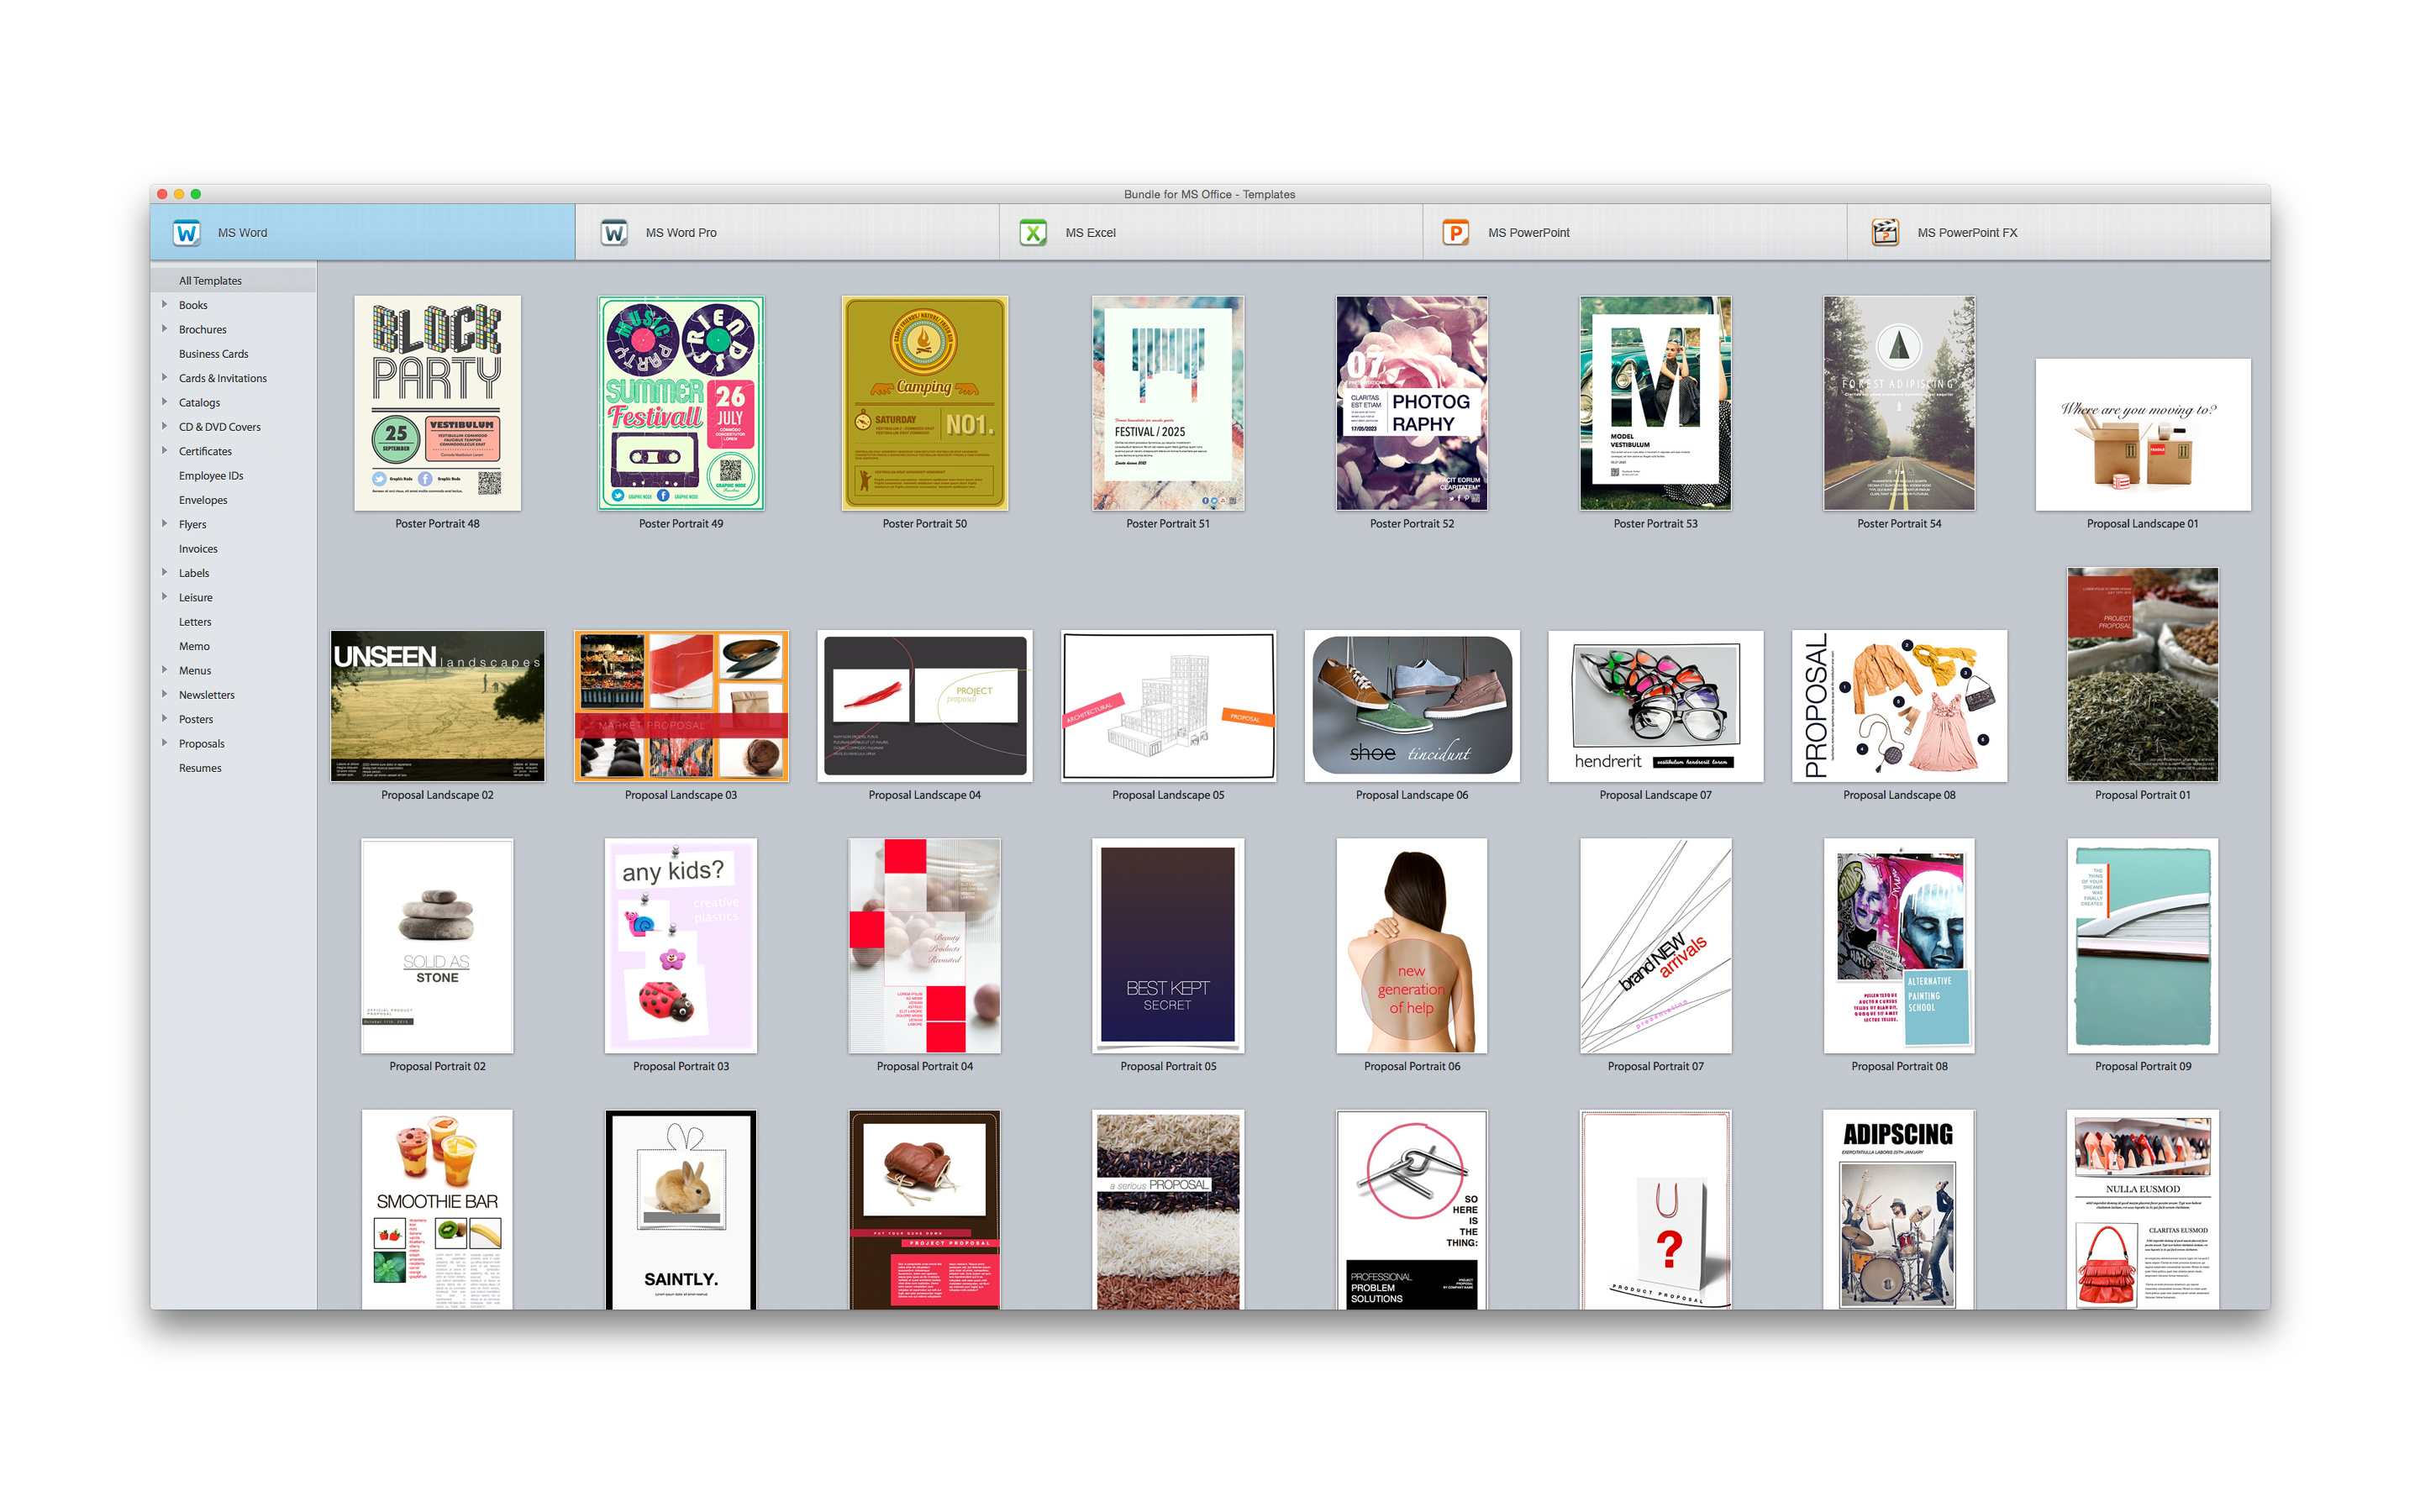Click the MS Word Pro icon
2420x1512 pixels.
[x=613, y=232]
